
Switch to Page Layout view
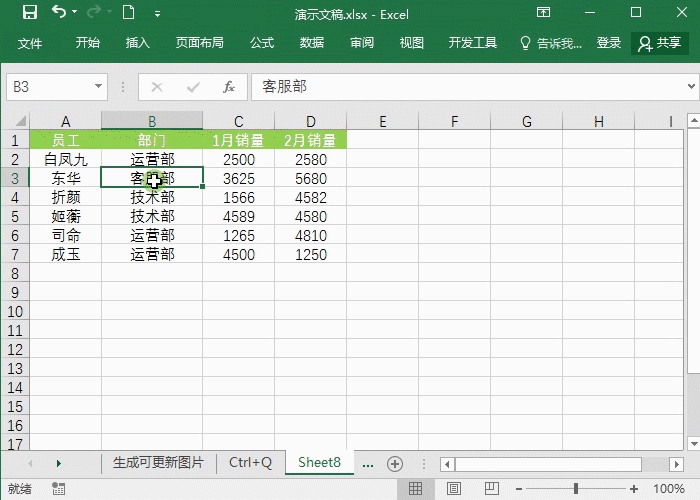pos(451,489)
